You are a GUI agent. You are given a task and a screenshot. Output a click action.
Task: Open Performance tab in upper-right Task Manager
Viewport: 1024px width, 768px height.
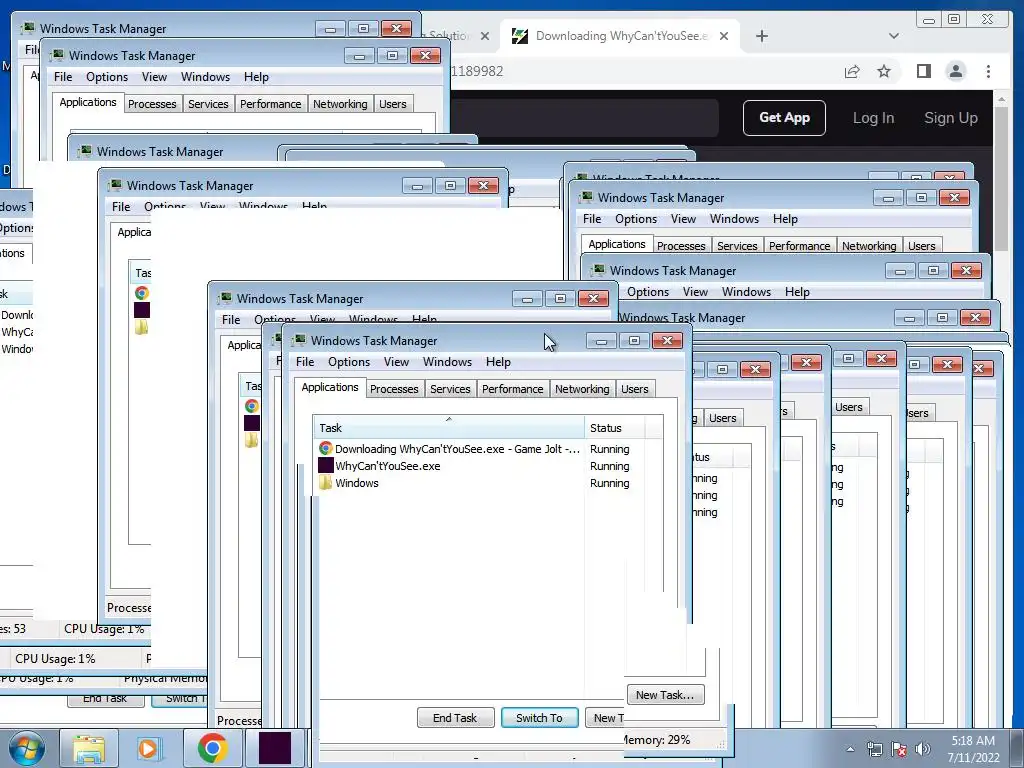799,246
